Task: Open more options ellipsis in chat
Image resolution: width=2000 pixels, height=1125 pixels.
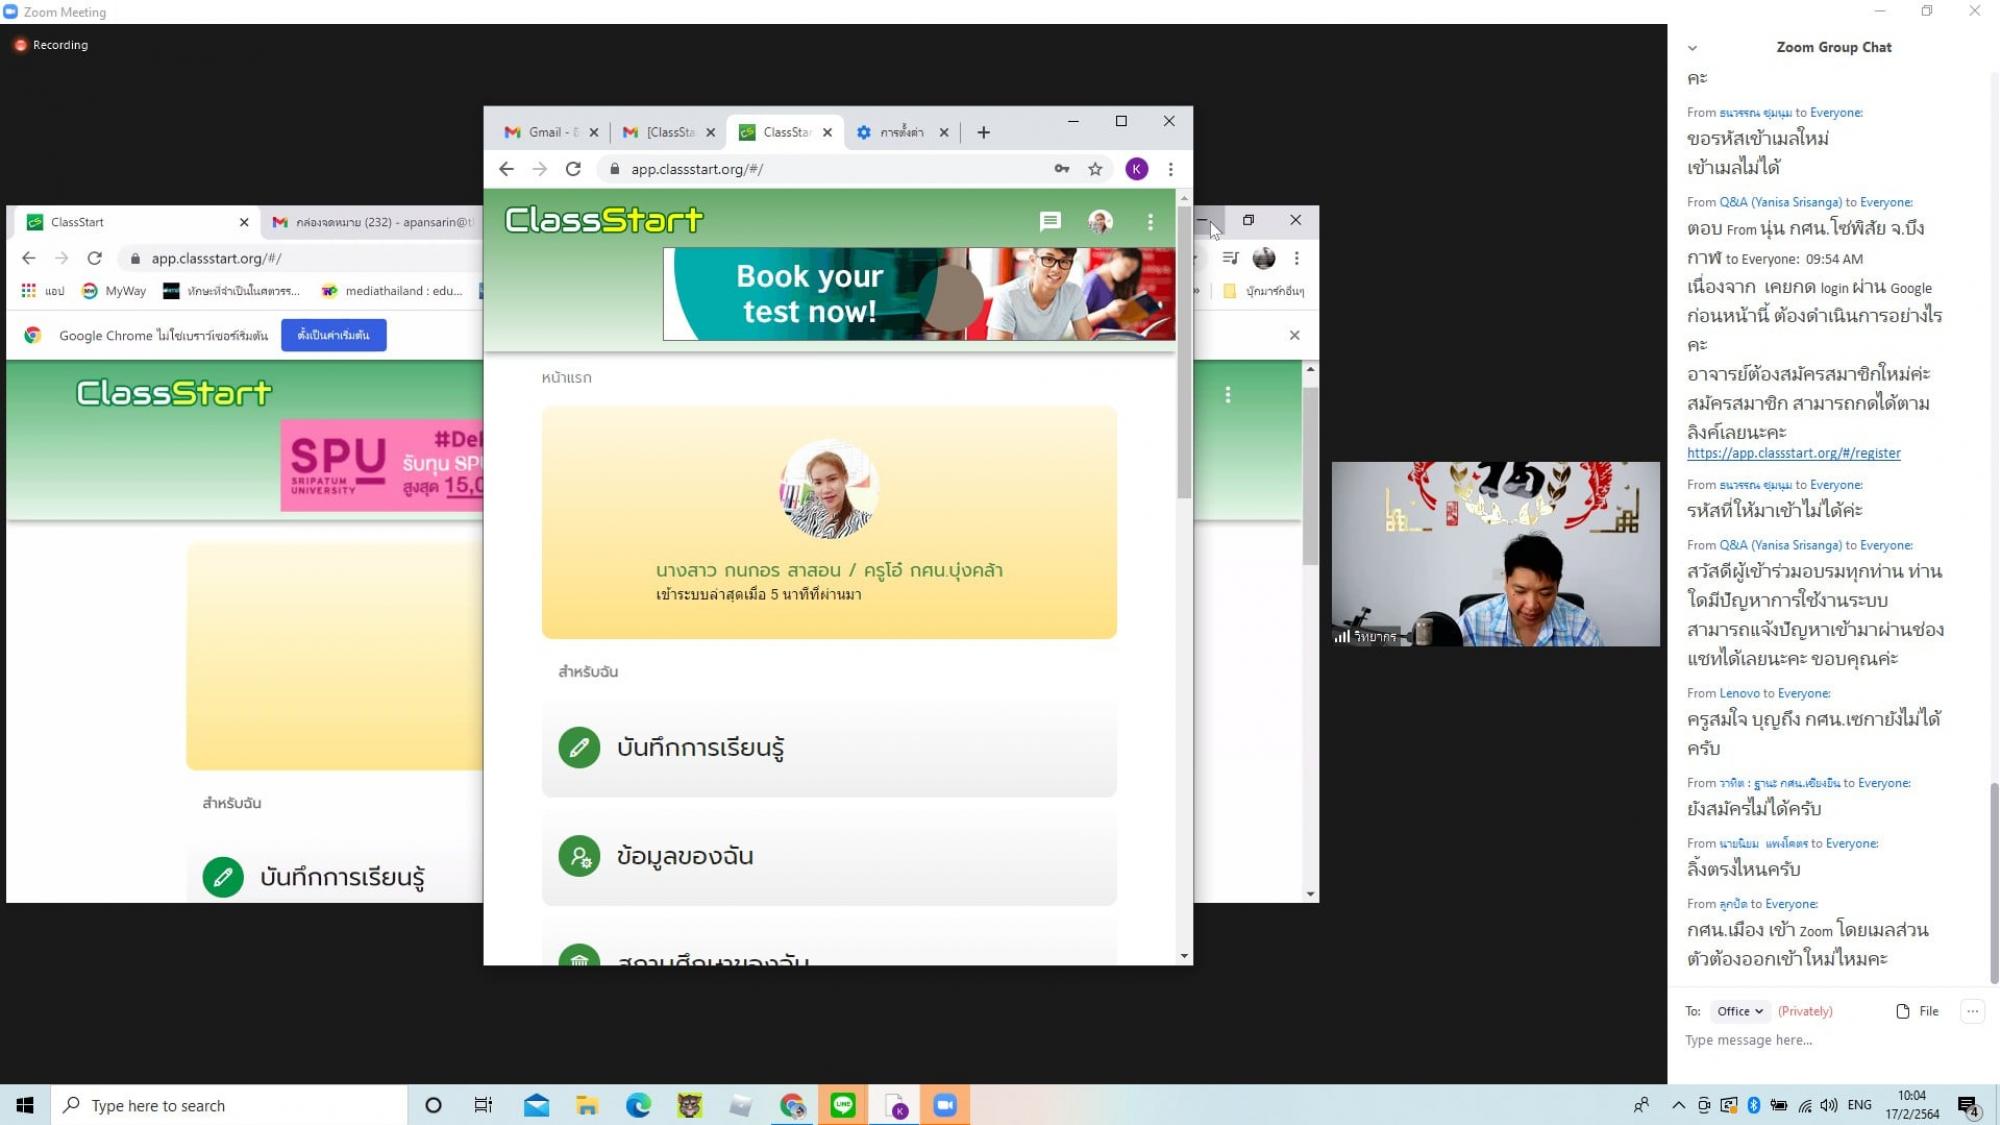Action: (x=1972, y=1011)
